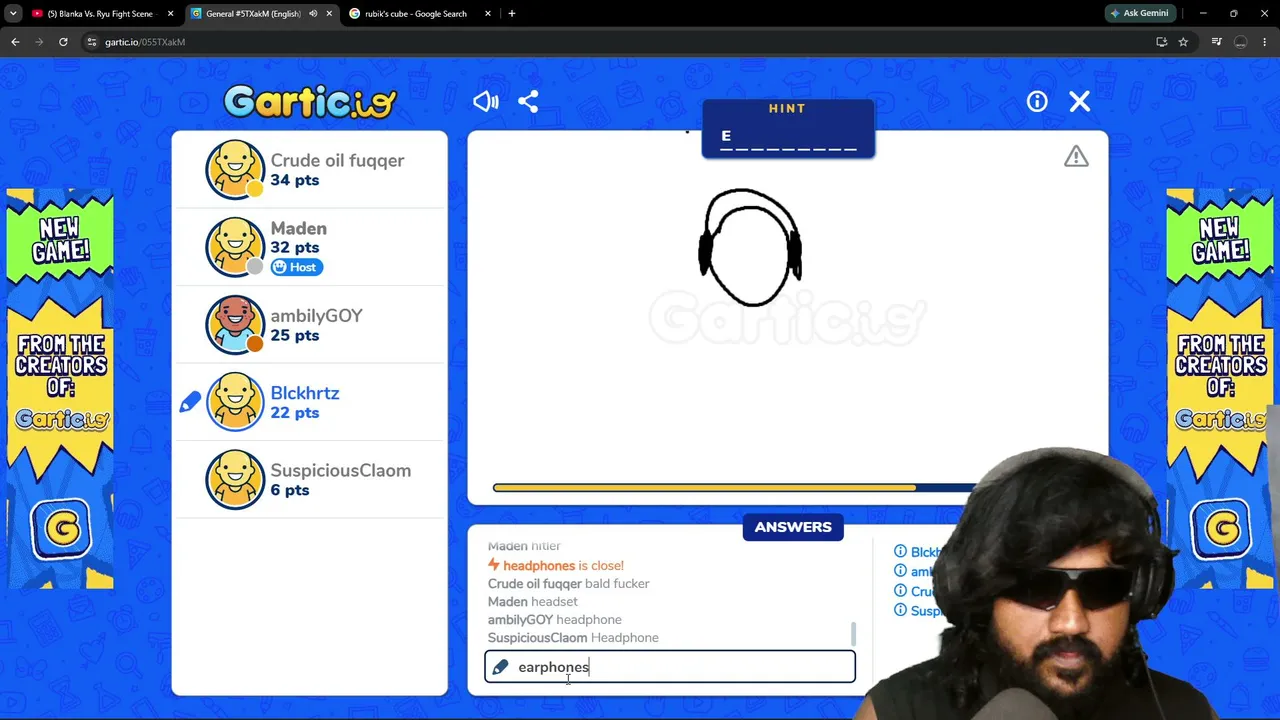Open the left New Game ad banner

pyautogui.click(x=60, y=389)
